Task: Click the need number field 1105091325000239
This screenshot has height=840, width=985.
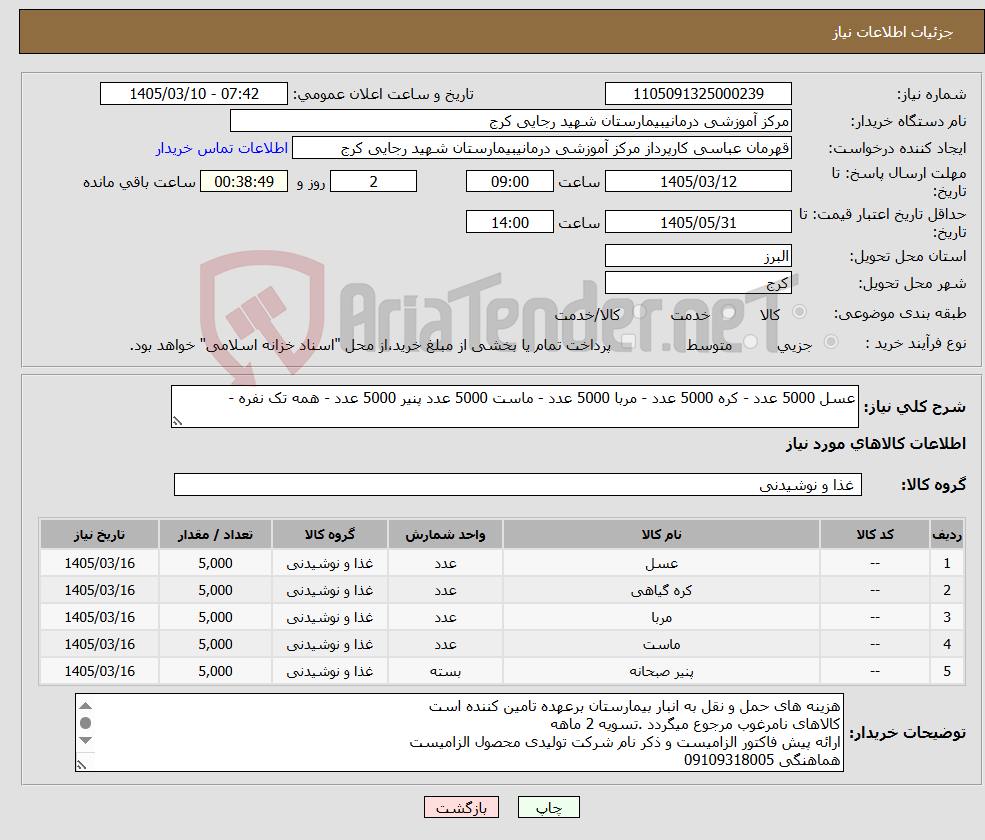Action: [698, 94]
